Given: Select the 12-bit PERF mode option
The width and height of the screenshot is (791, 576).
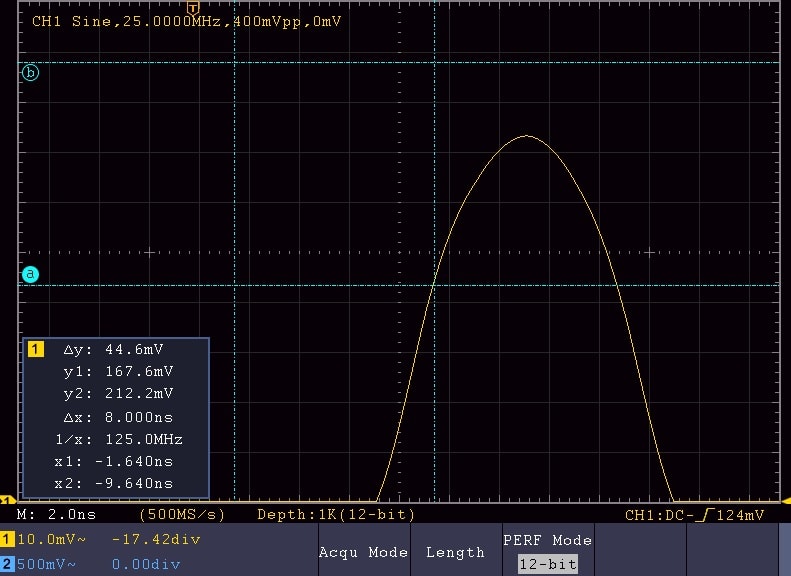Looking at the screenshot, I should click(x=548, y=564).
